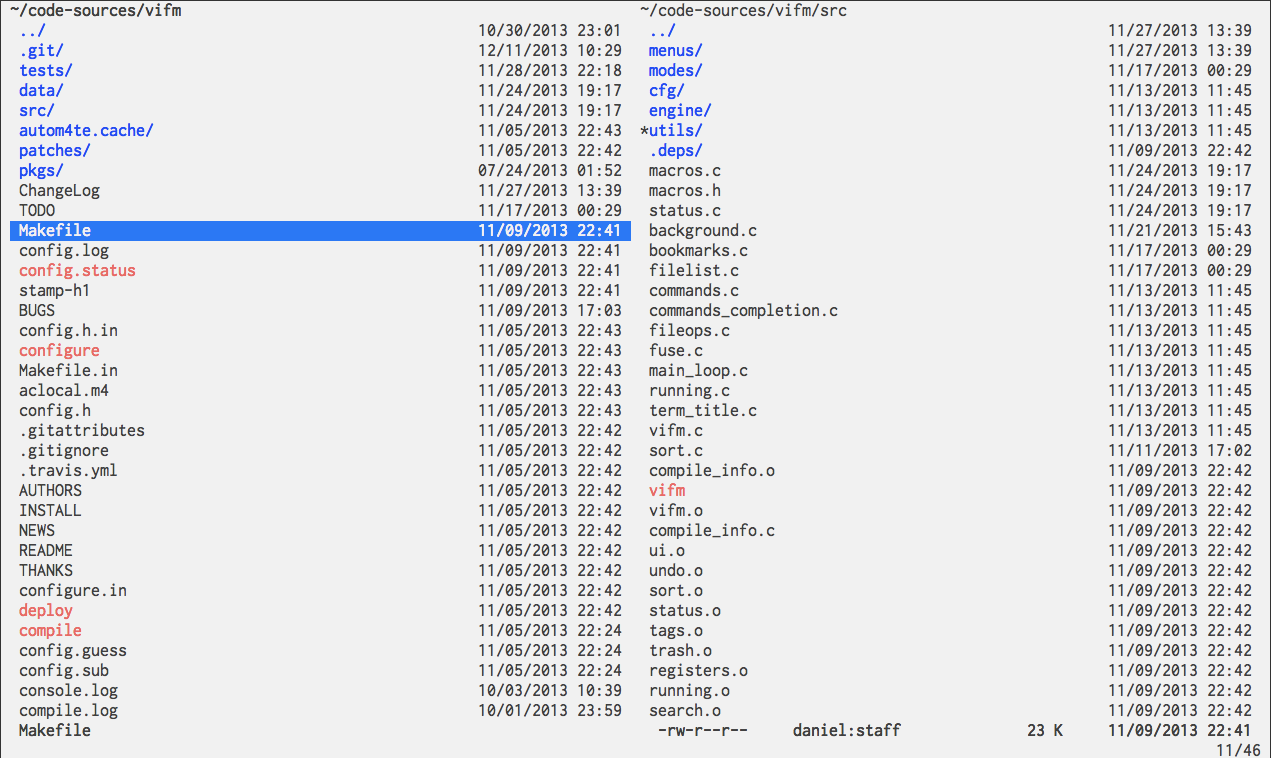The height and width of the screenshot is (758, 1271).
Task: Select commands_completion.c file
Action: pos(743,310)
